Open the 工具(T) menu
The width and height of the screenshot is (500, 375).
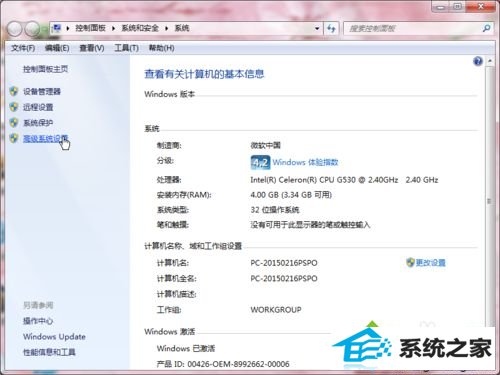point(126,48)
